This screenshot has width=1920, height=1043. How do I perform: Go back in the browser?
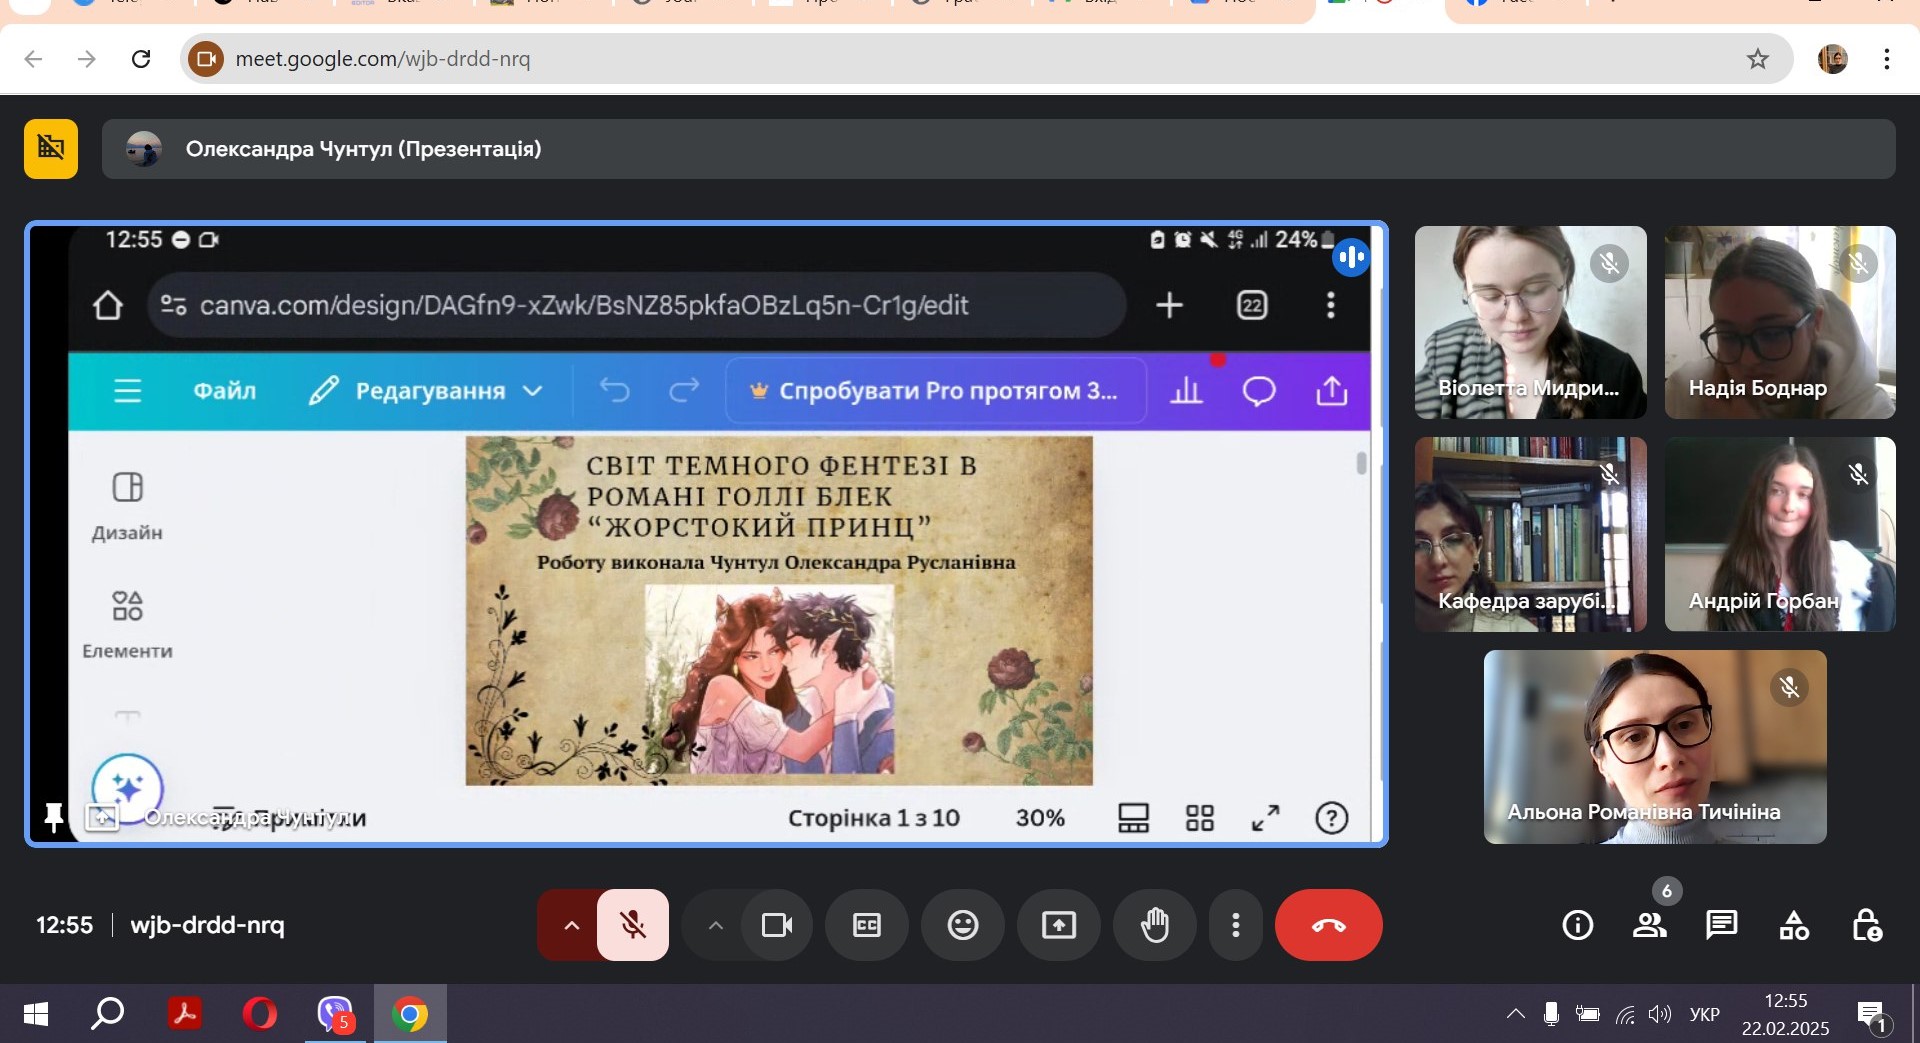pyautogui.click(x=33, y=59)
